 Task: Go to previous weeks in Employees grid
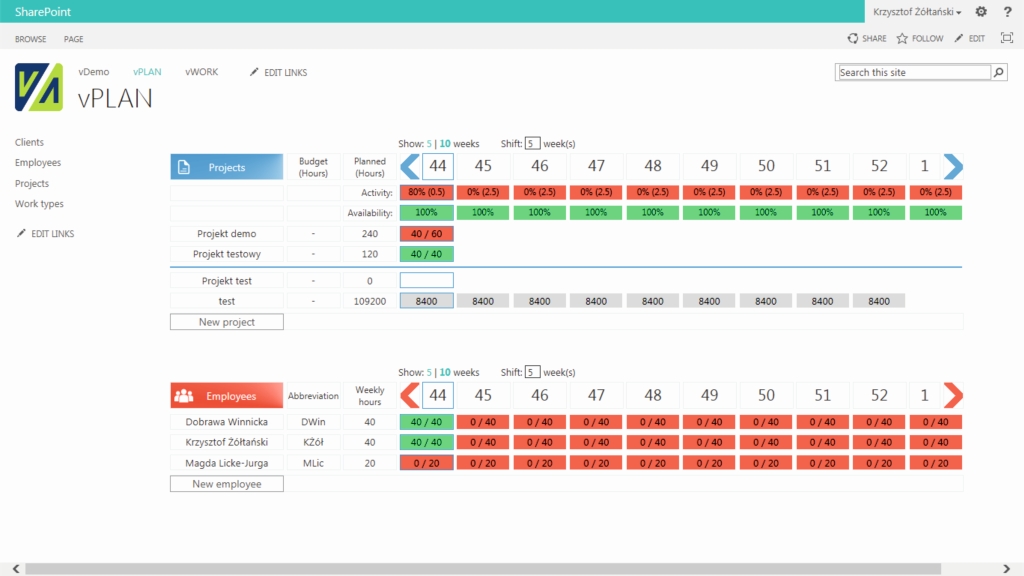(x=409, y=395)
